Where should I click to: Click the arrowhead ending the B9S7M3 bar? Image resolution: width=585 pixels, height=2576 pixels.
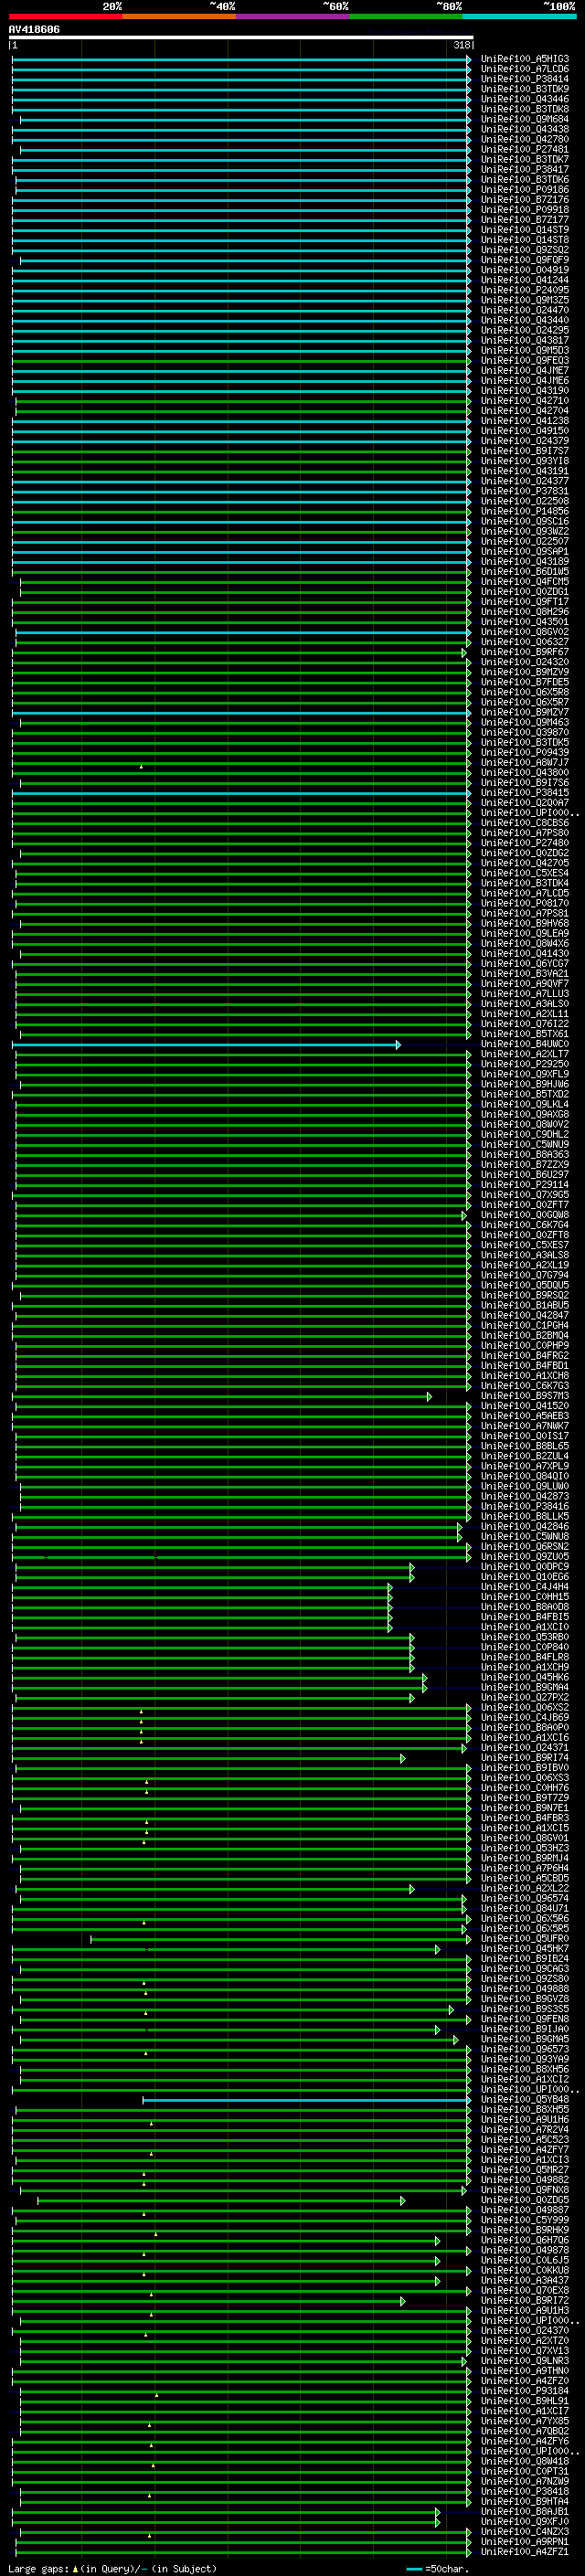(x=429, y=1396)
